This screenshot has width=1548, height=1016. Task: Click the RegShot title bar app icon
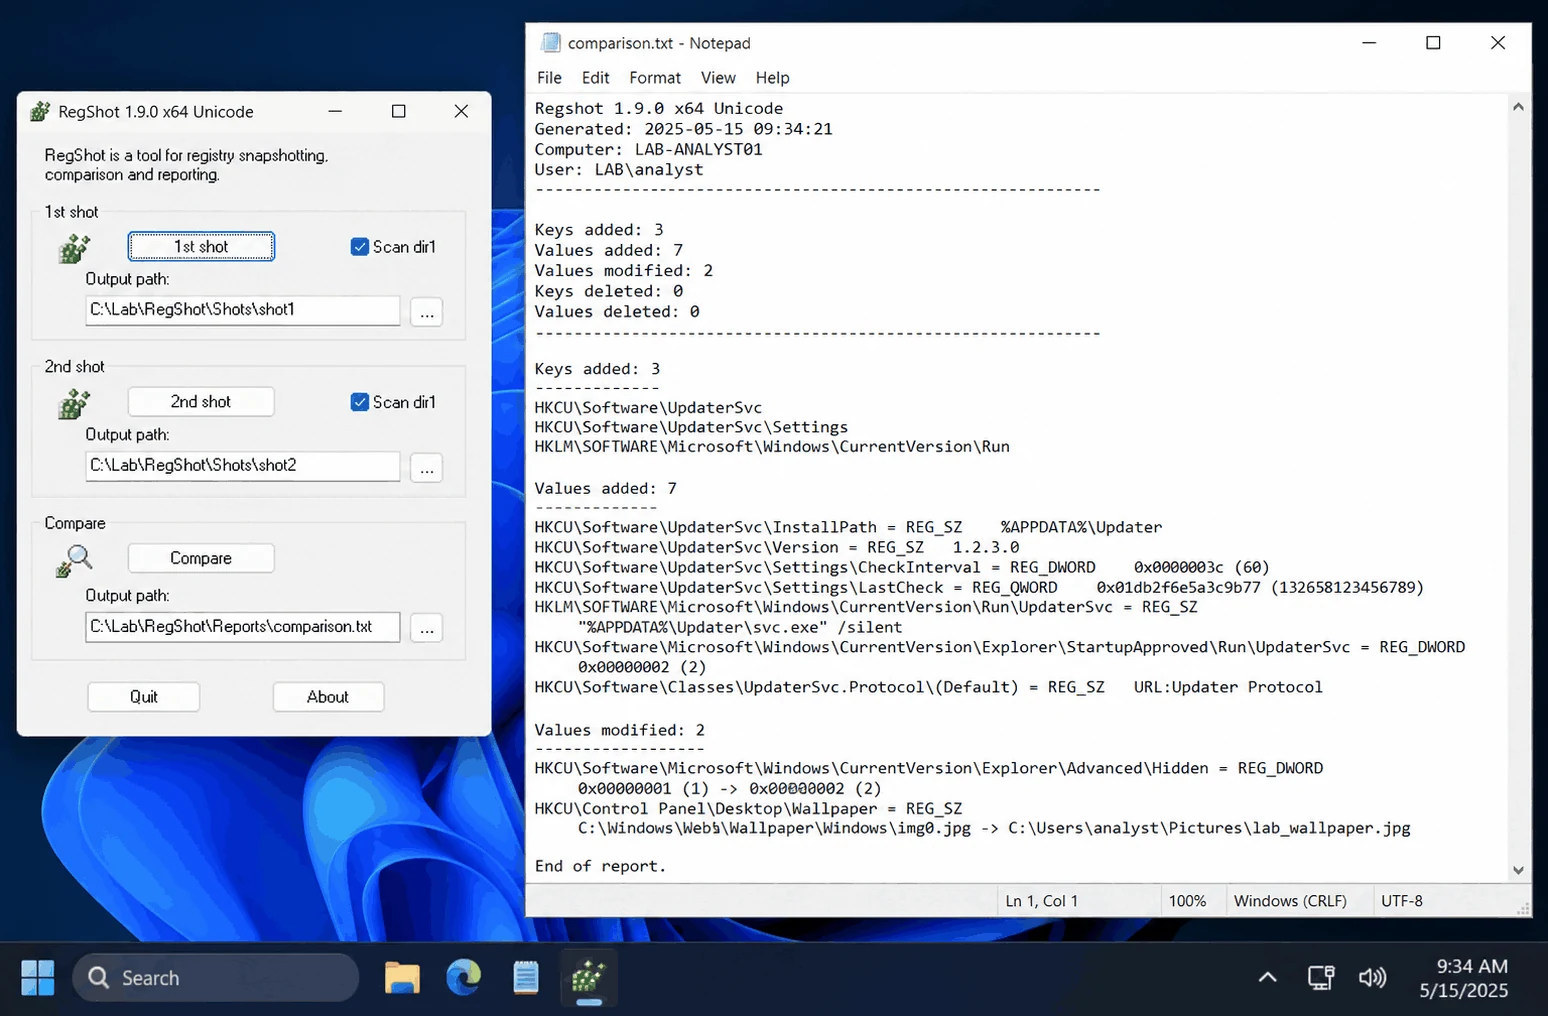coord(40,112)
